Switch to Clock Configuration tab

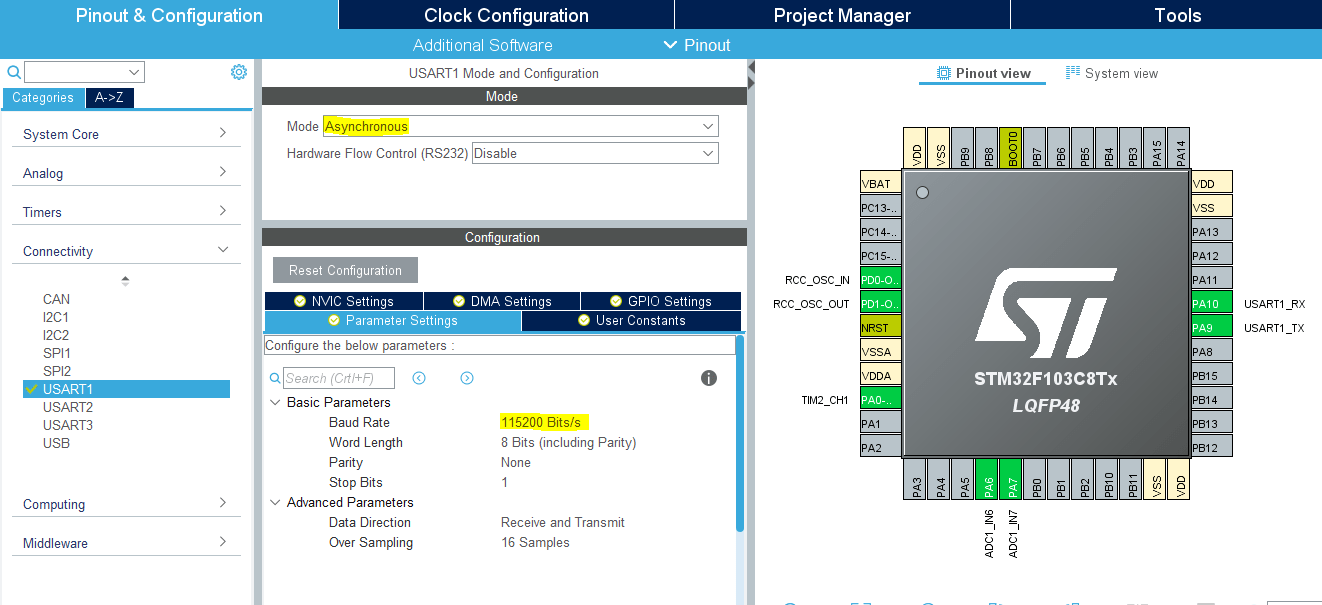pyautogui.click(x=506, y=15)
